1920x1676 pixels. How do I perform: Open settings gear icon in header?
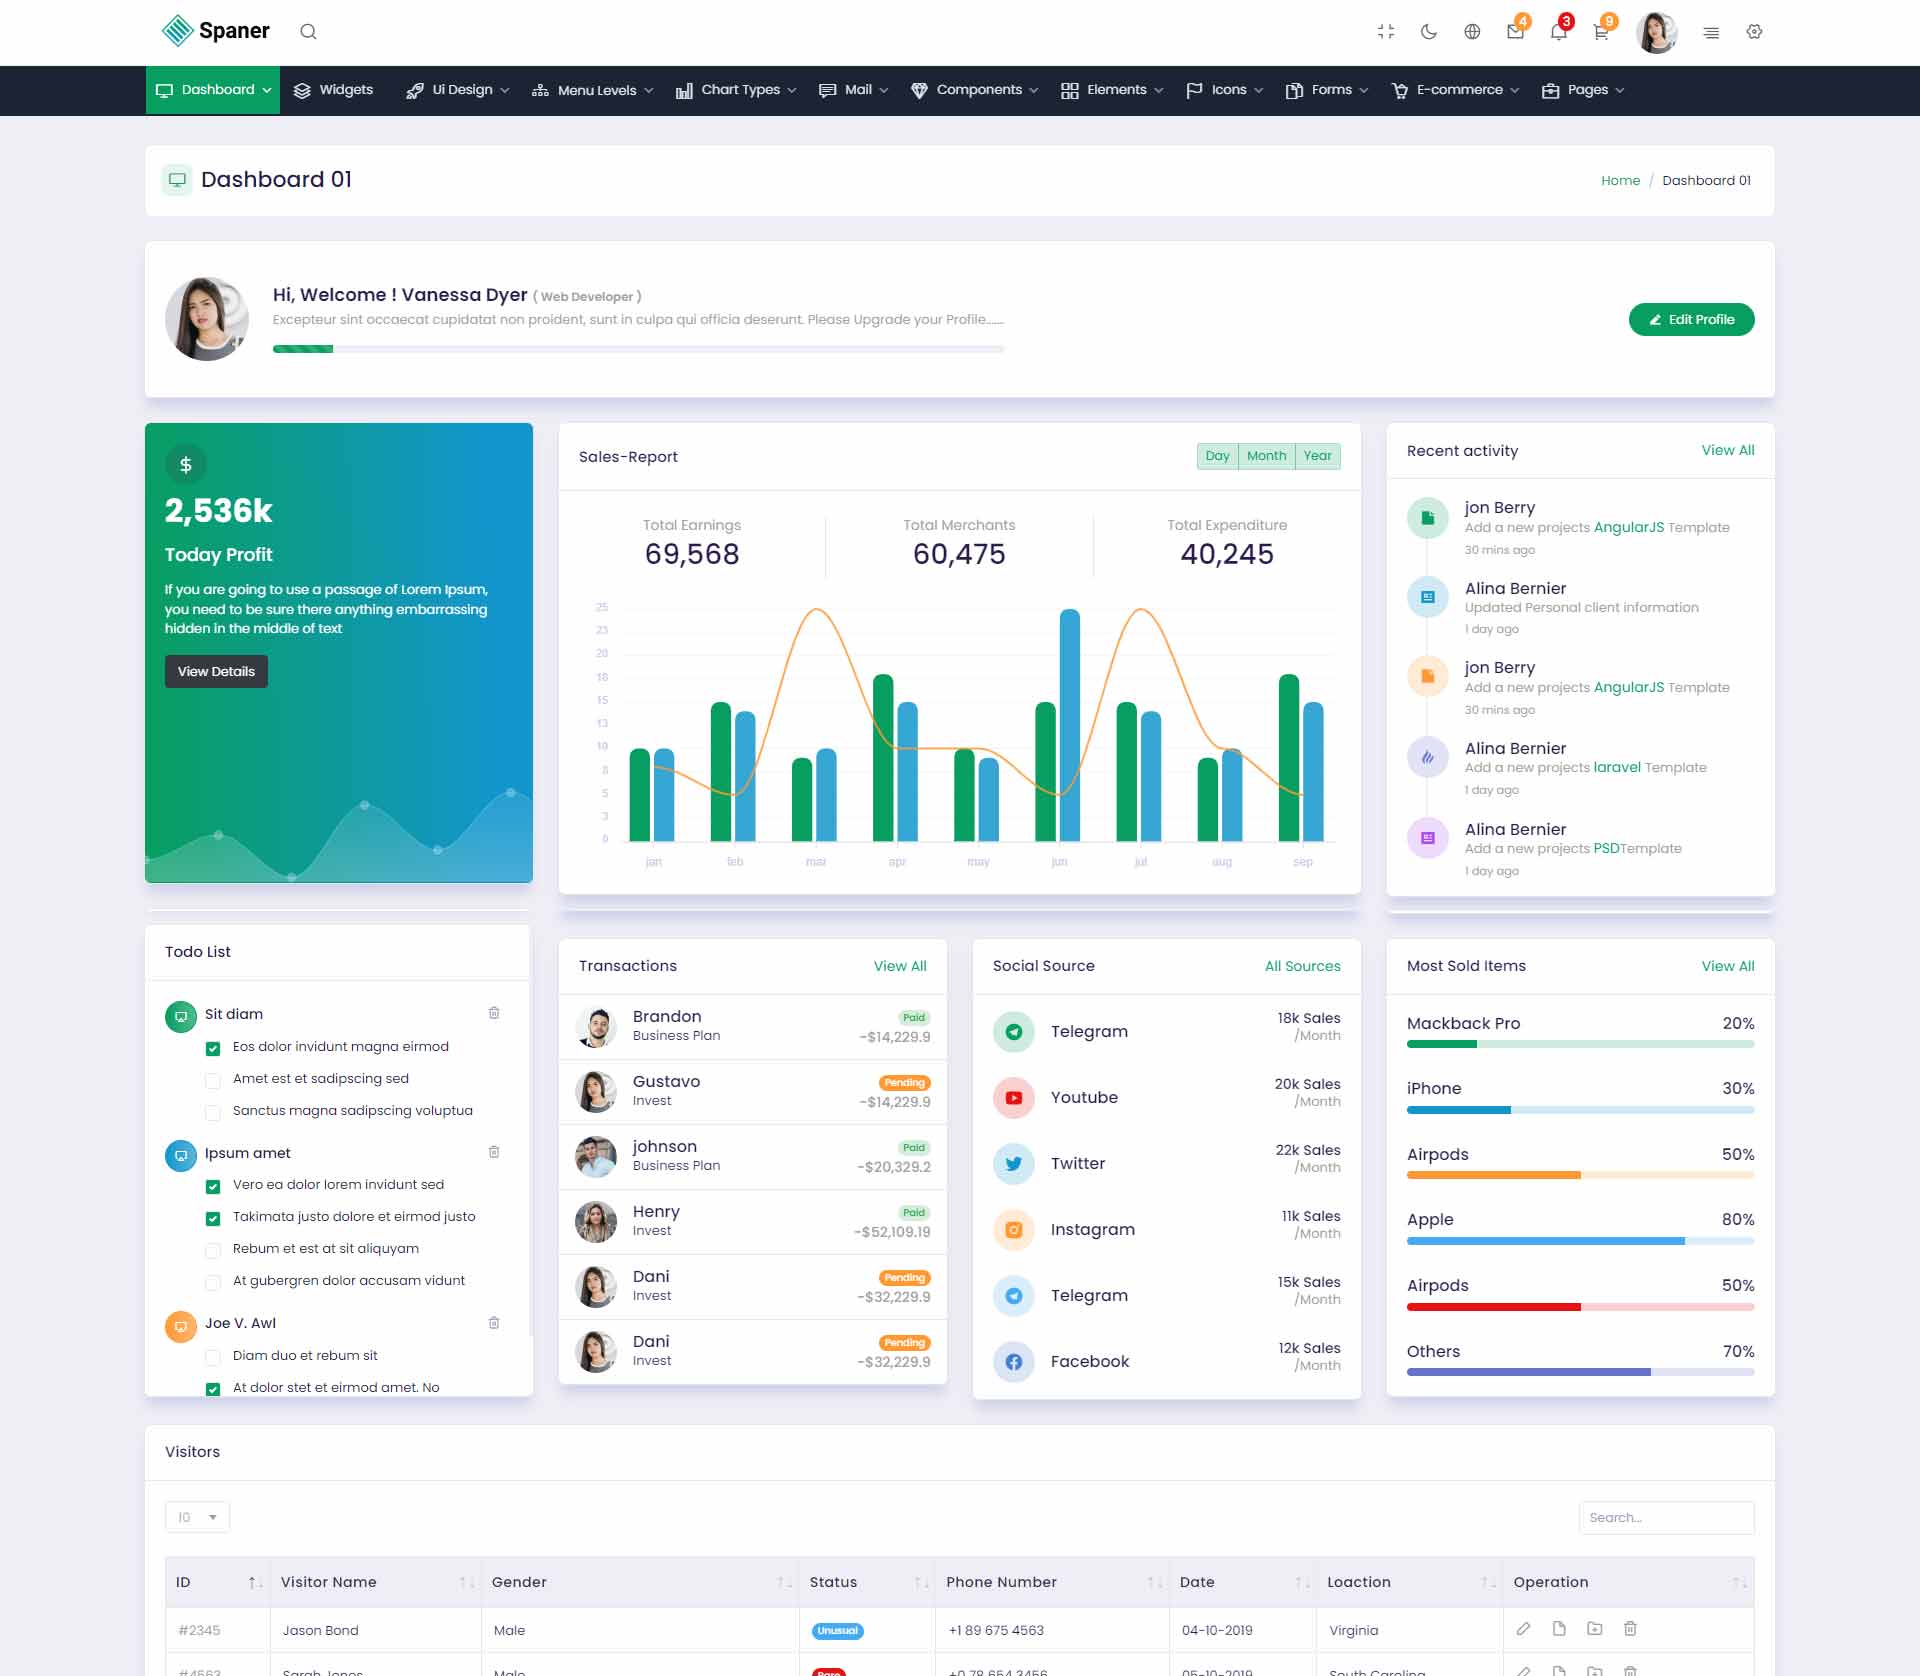pyautogui.click(x=1754, y=32)
